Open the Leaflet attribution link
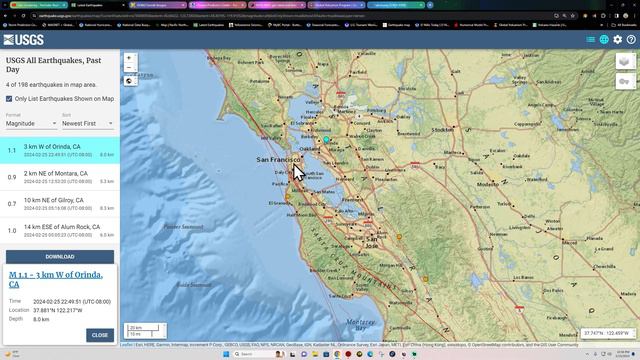This screenshot has width=640, height=360. coord(126,345)
